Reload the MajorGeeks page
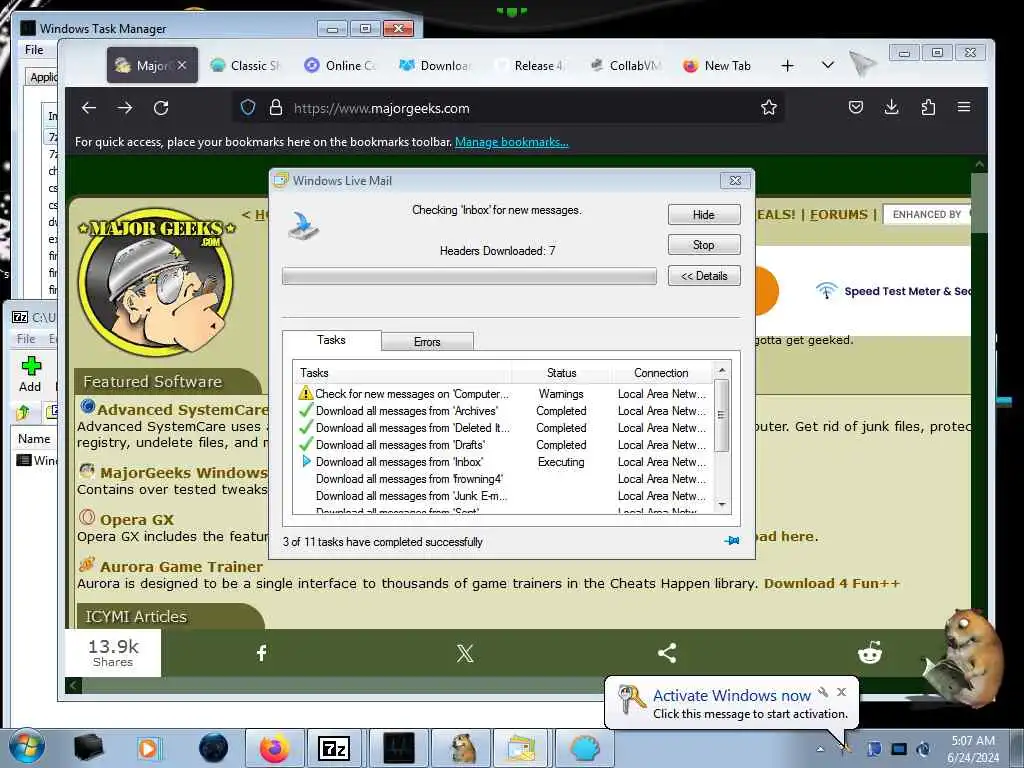Screen dimensions: 1024x768 pos(161,108)
